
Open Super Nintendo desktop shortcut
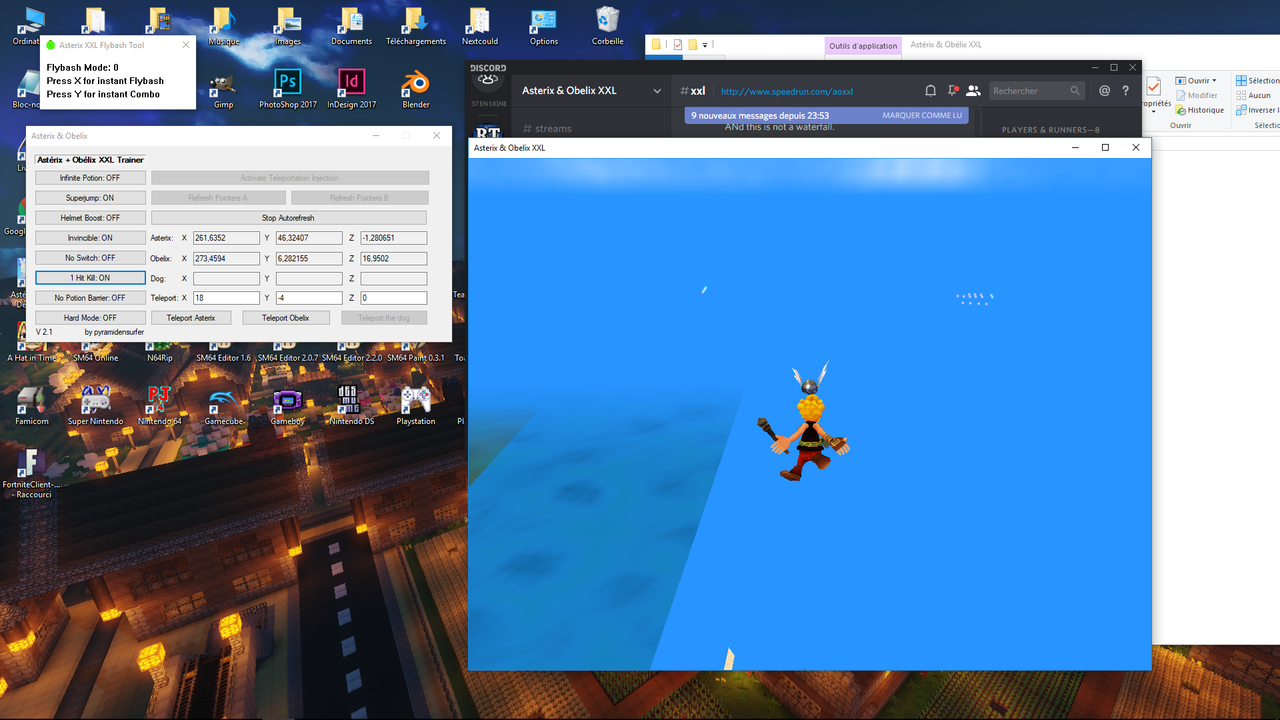pos(96,405)
